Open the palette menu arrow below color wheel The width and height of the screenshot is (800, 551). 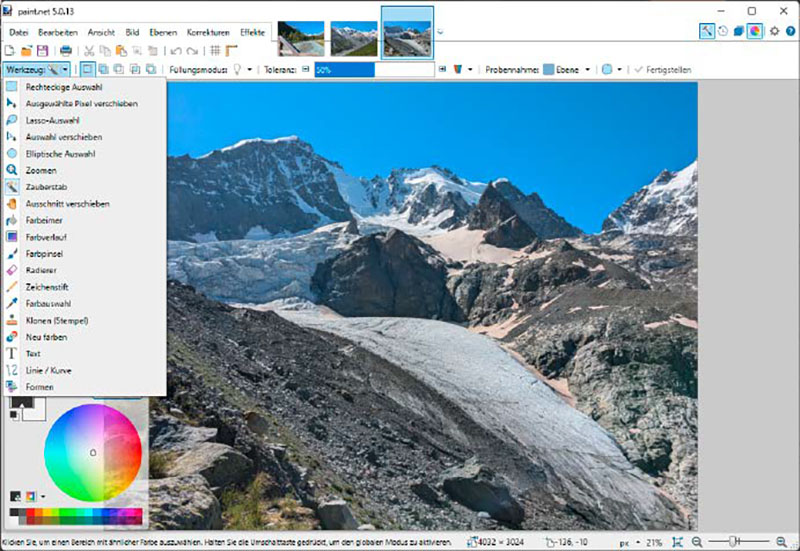(43, 496)
